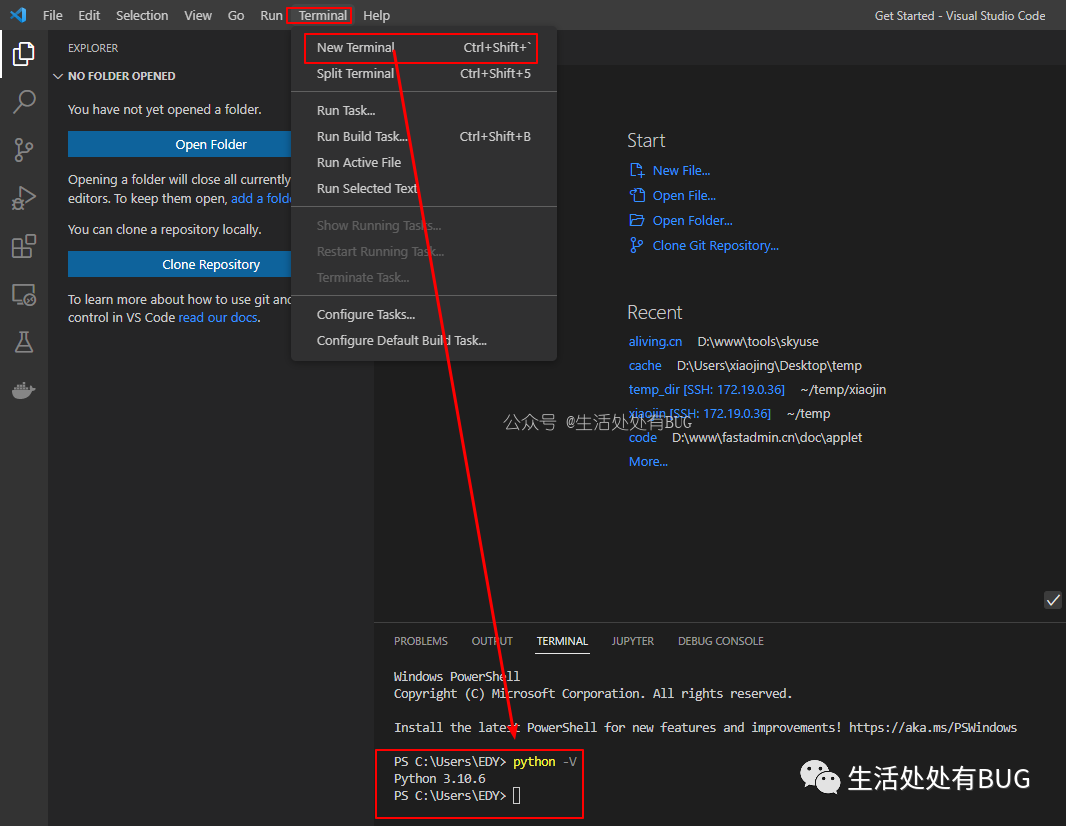This screenshot has width=1066, height=826.
Task: Select the Search icon in activity bar
Action: coord(24,101)
